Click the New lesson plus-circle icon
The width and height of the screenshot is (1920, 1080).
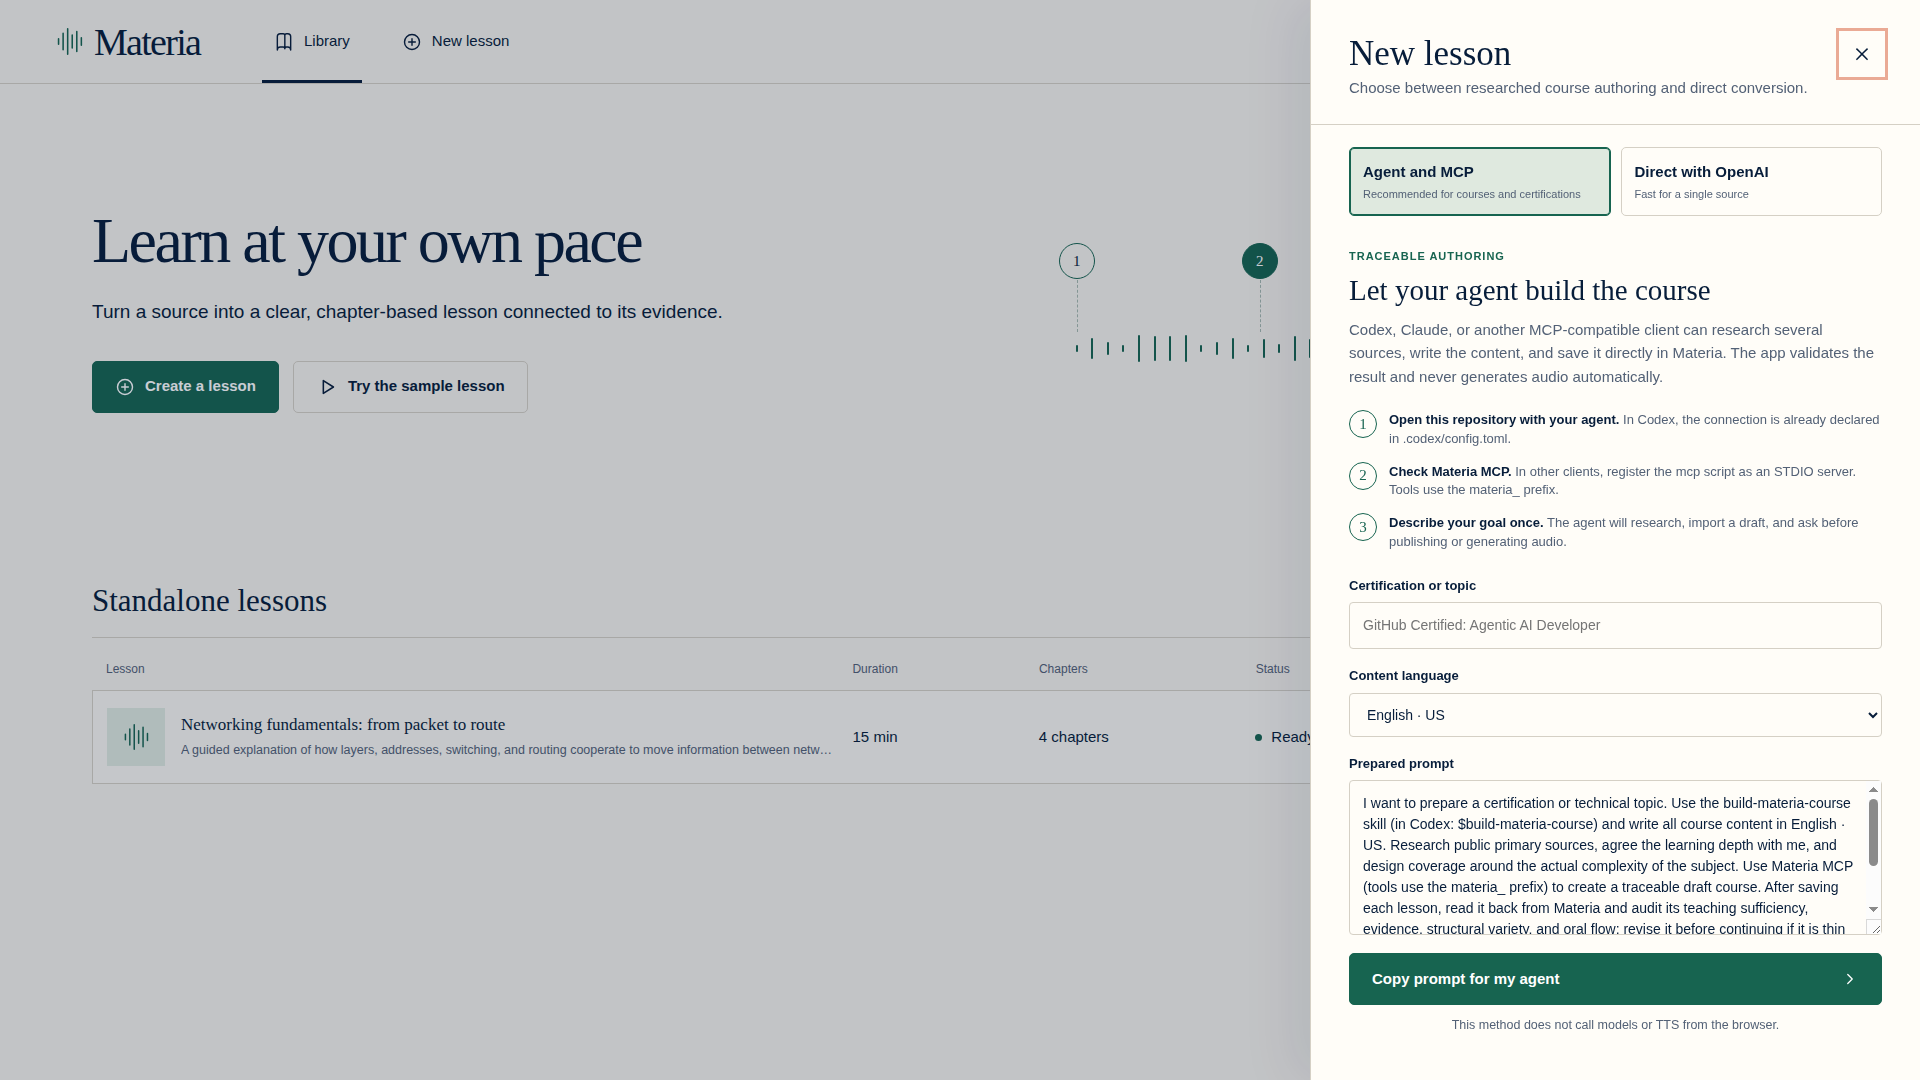[x=412, y=42]
